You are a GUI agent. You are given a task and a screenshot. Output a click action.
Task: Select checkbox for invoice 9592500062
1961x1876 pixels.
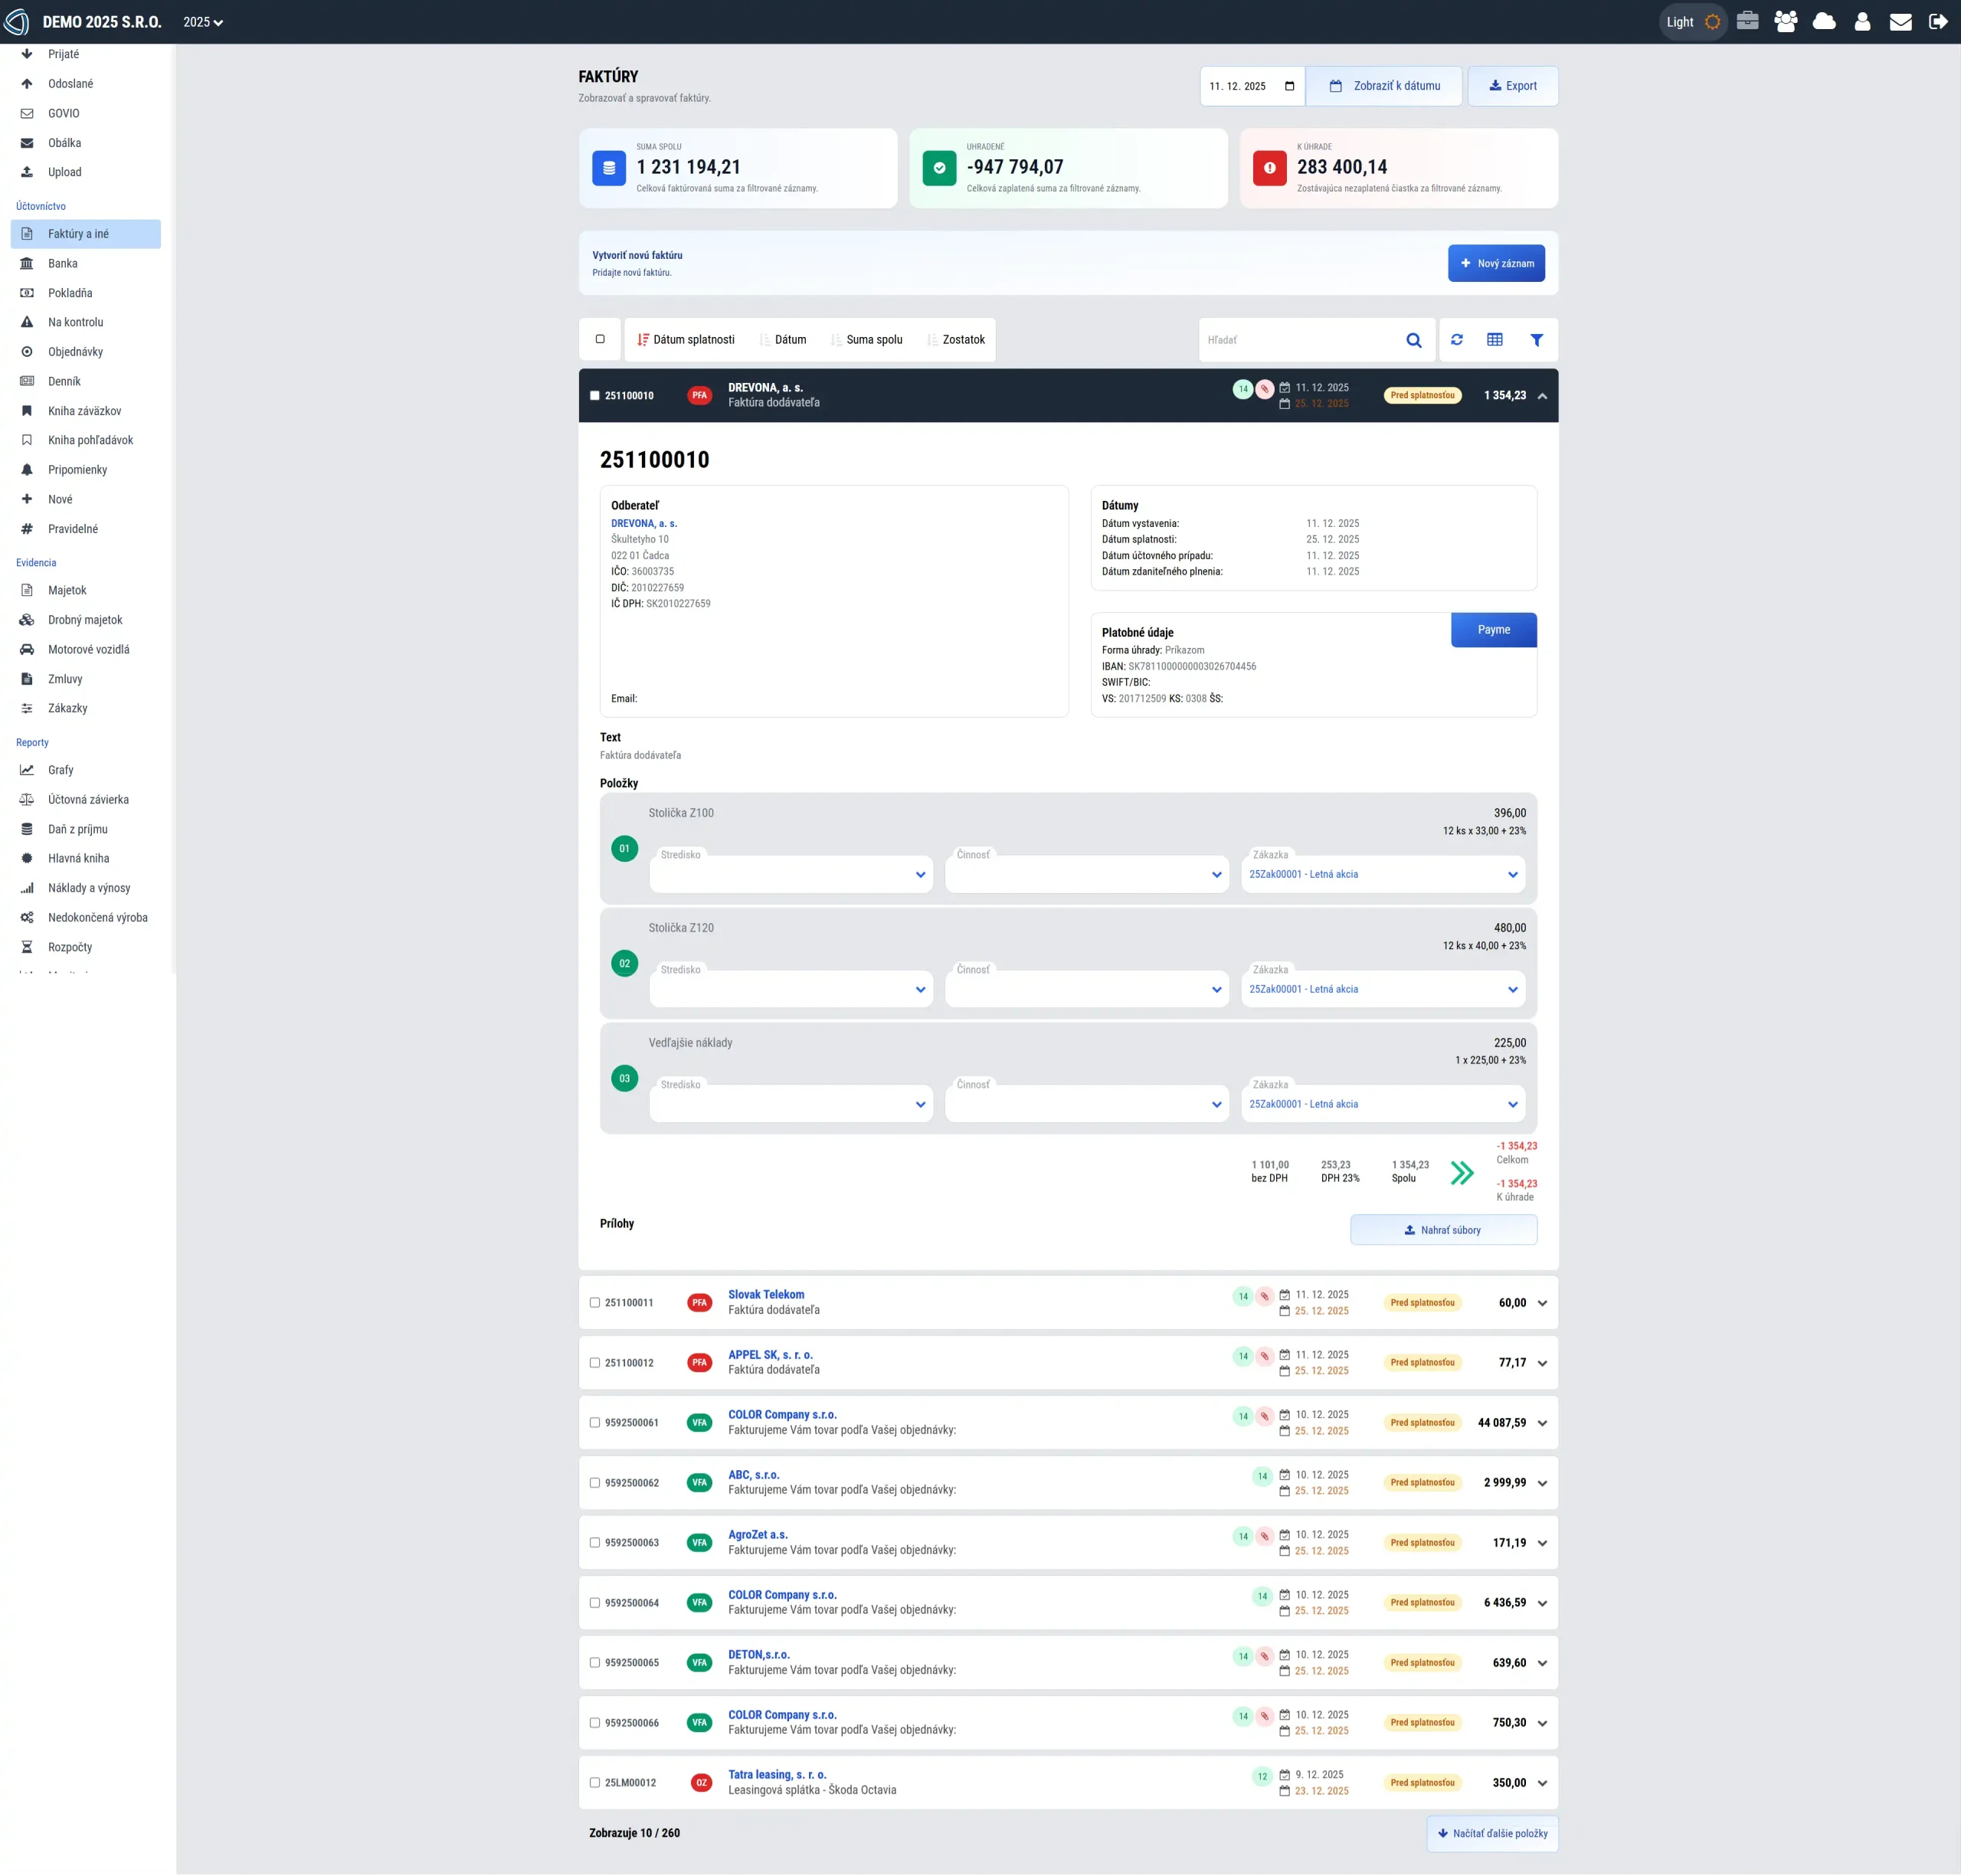(x=595, y=1483)
